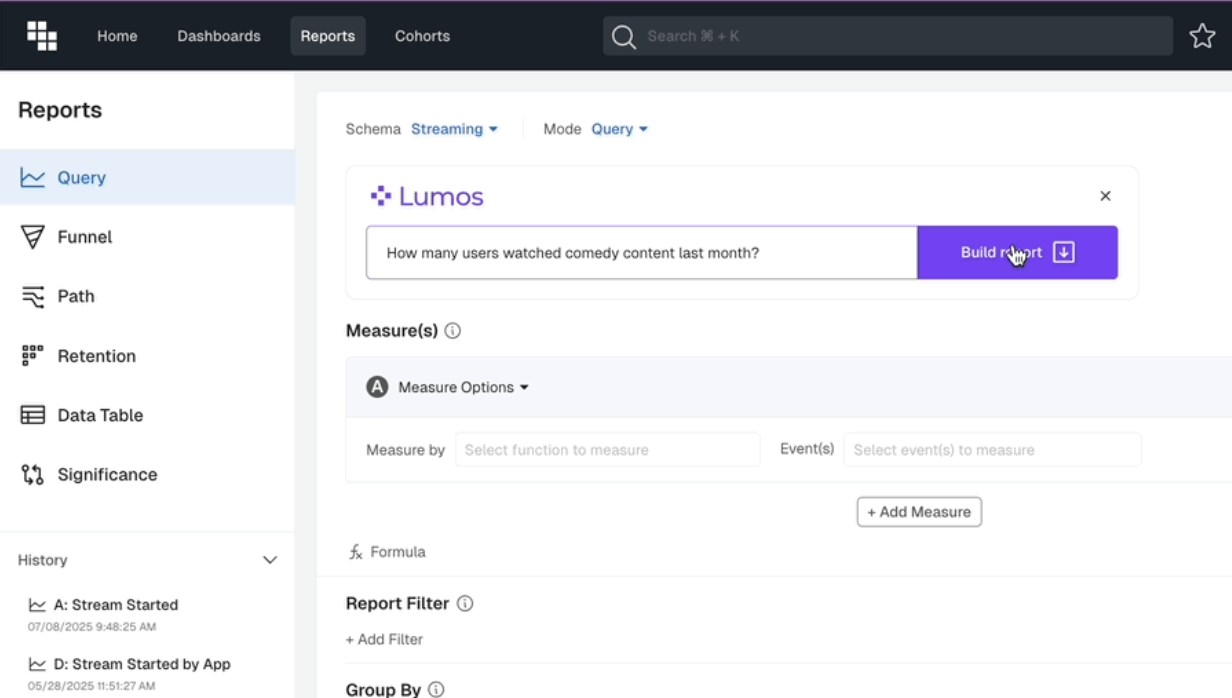Select the Reports tab

[328, 36]
